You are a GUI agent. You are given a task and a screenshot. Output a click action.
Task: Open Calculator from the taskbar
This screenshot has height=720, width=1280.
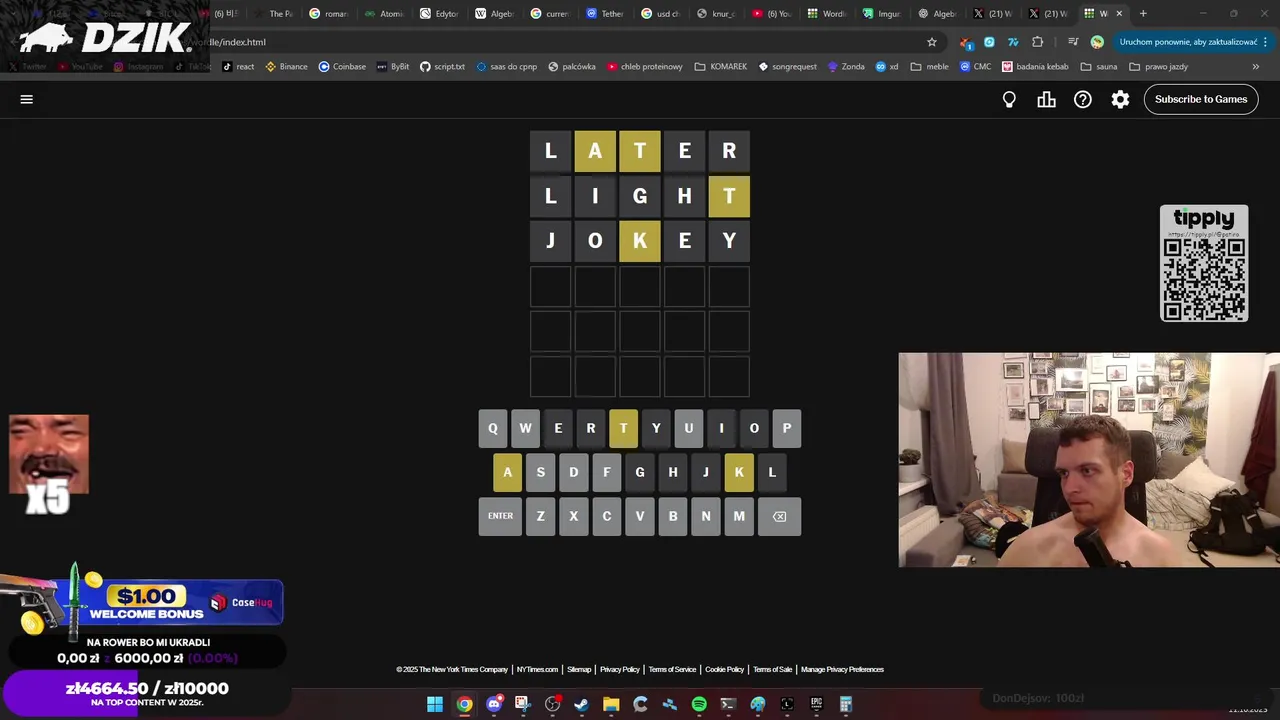coord(846,704)
